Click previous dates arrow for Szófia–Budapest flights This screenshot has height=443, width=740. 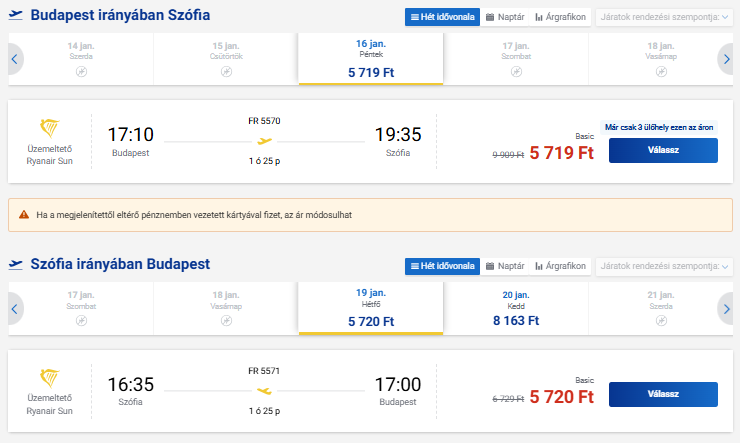[x=14, y=309]
